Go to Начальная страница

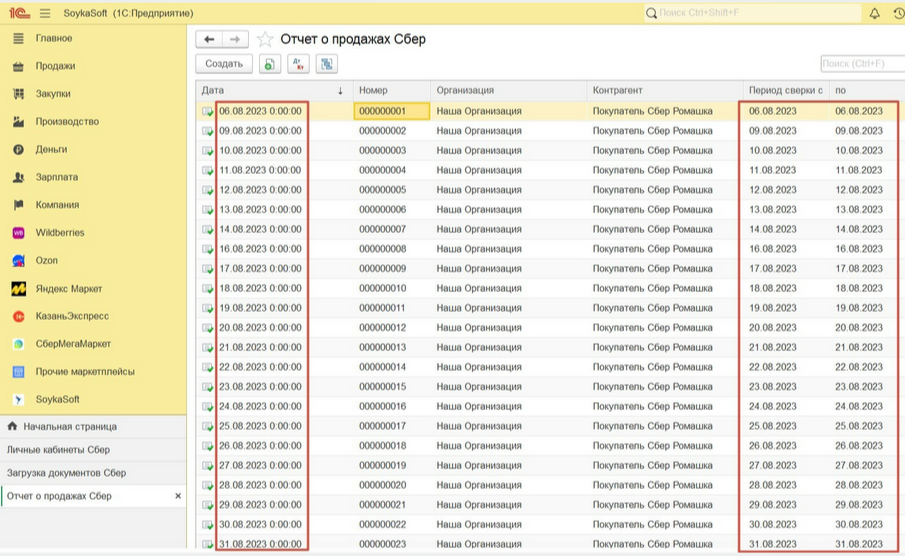click(70, 426)
